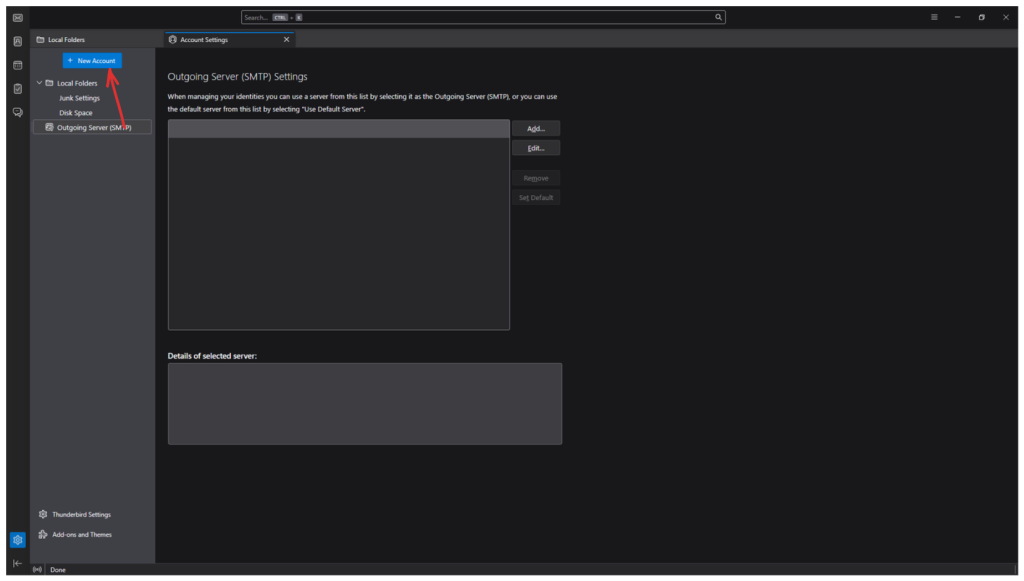Open the Calendar space icon

pos(17,65)
